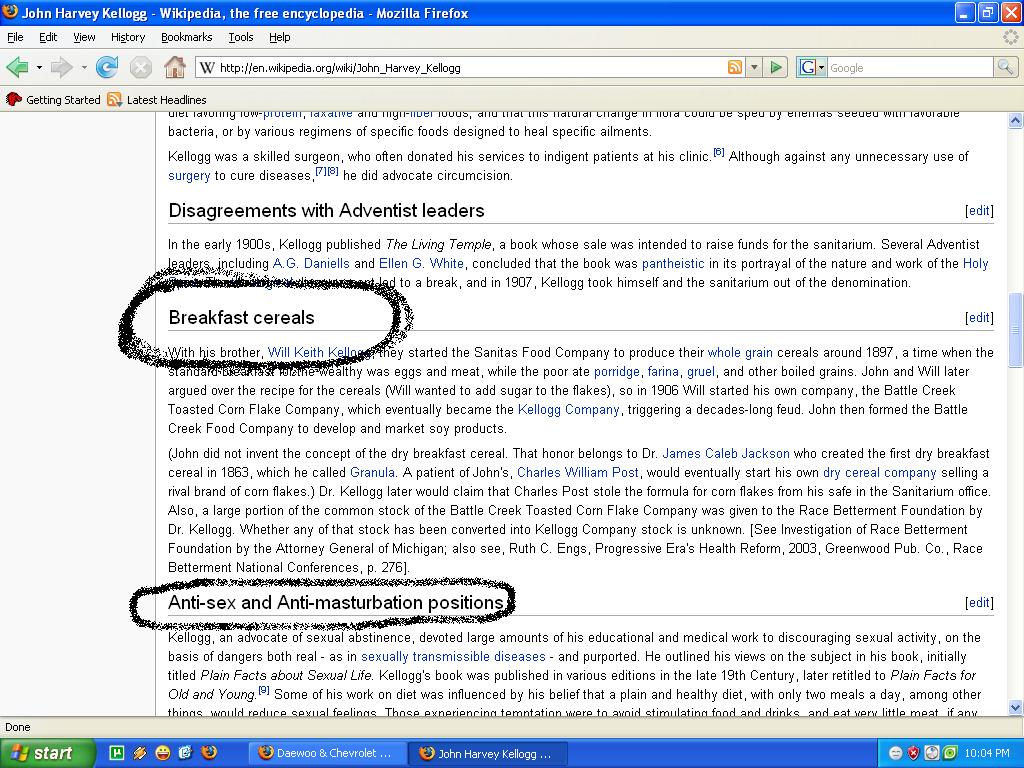Follow the sexually transmissible diseases link

click(x=453, y=656)
